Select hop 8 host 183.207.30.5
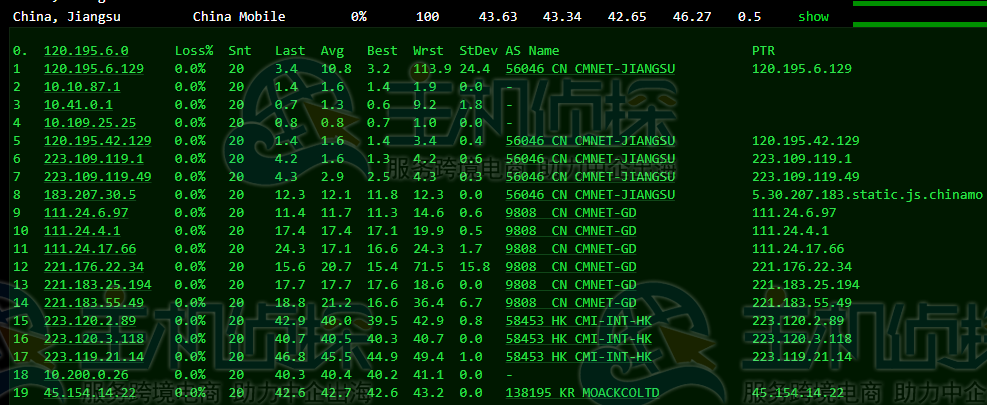Image resolution: width=987 pixels, height=405 pixels. pos(89,195)
